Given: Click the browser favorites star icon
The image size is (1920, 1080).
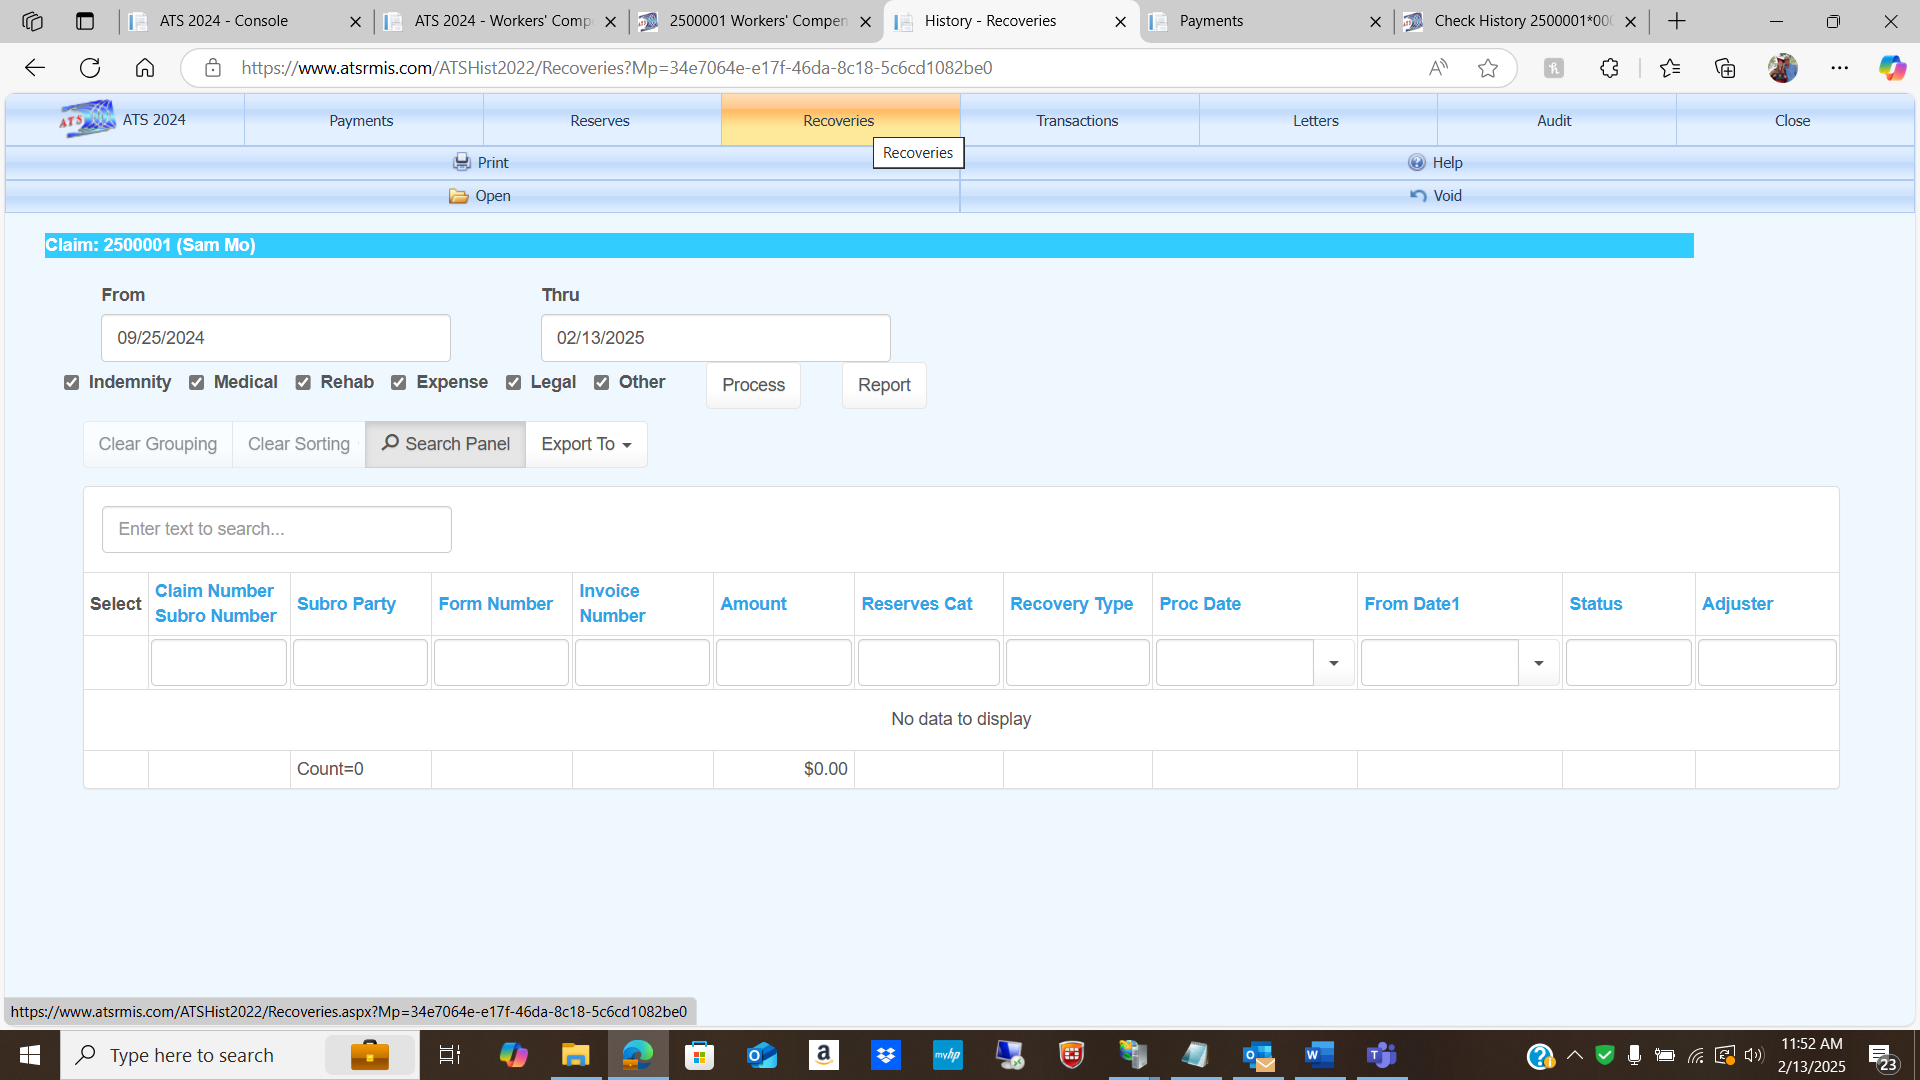Looking at the screenshot, I should pyautogui.click(x=1488, y=68).
